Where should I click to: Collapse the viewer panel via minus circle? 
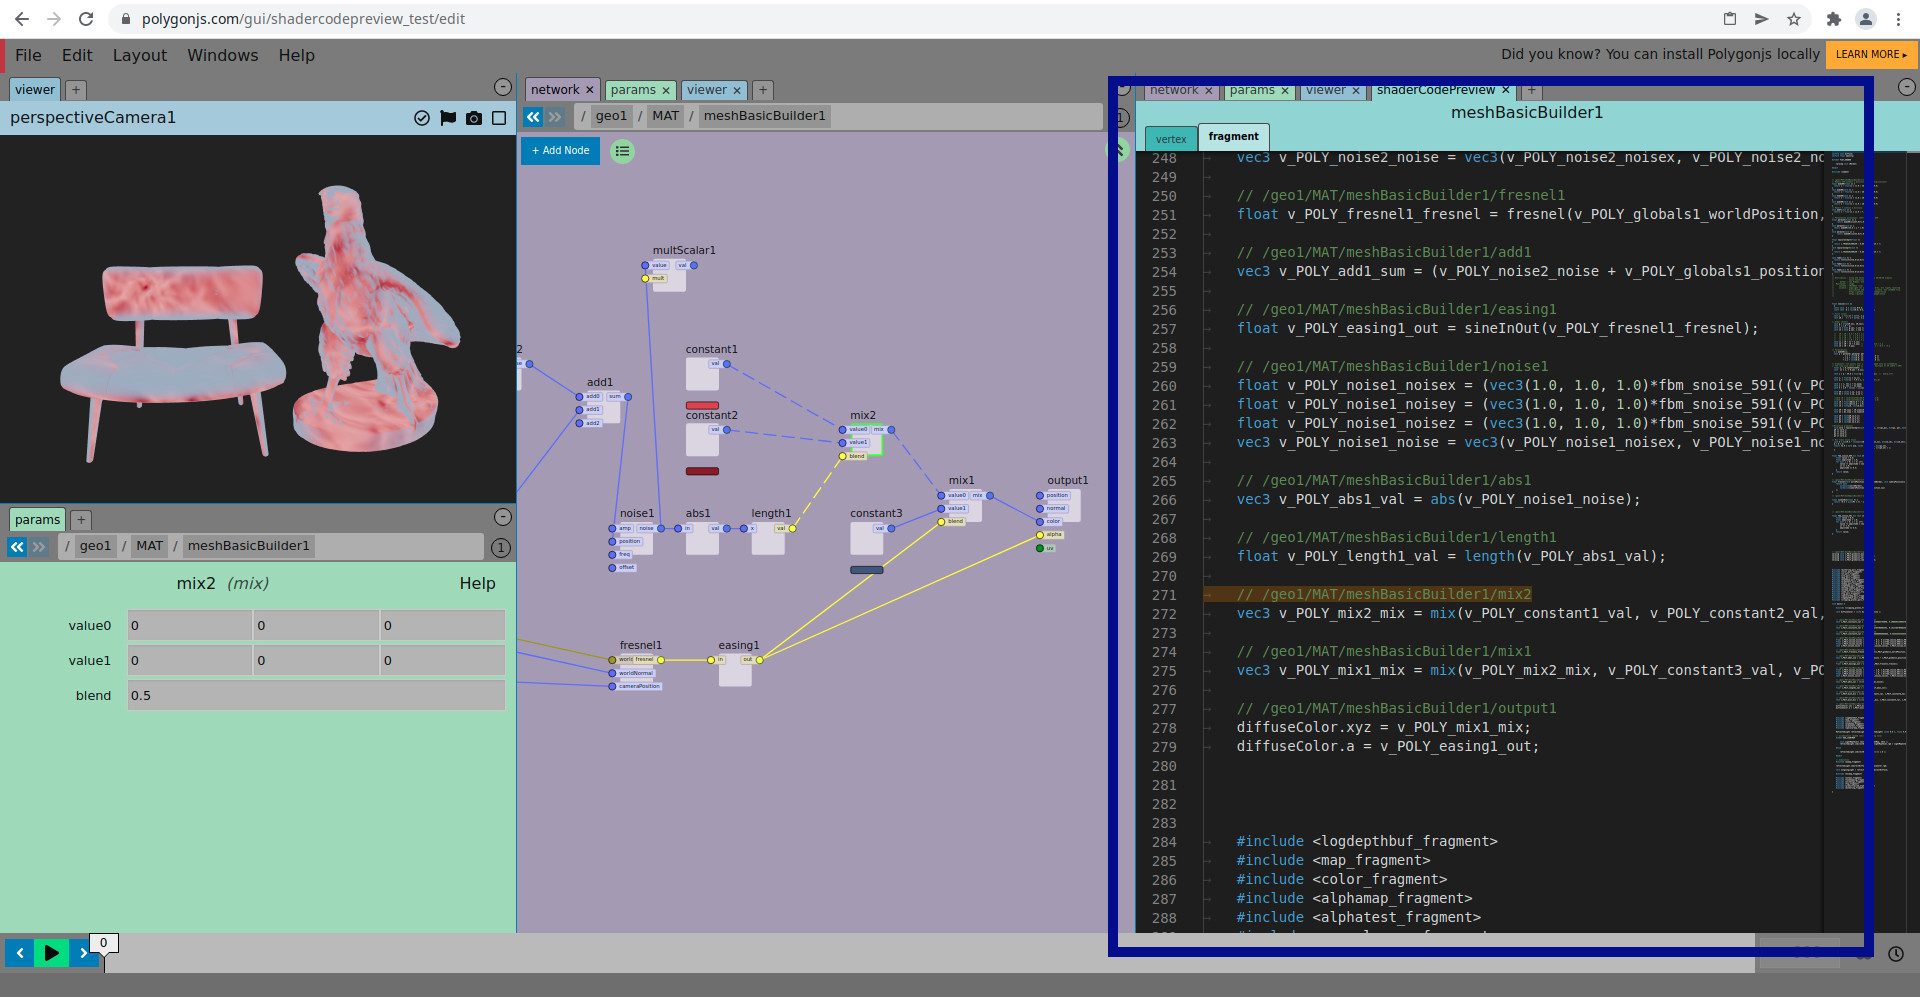pos(503,88)
